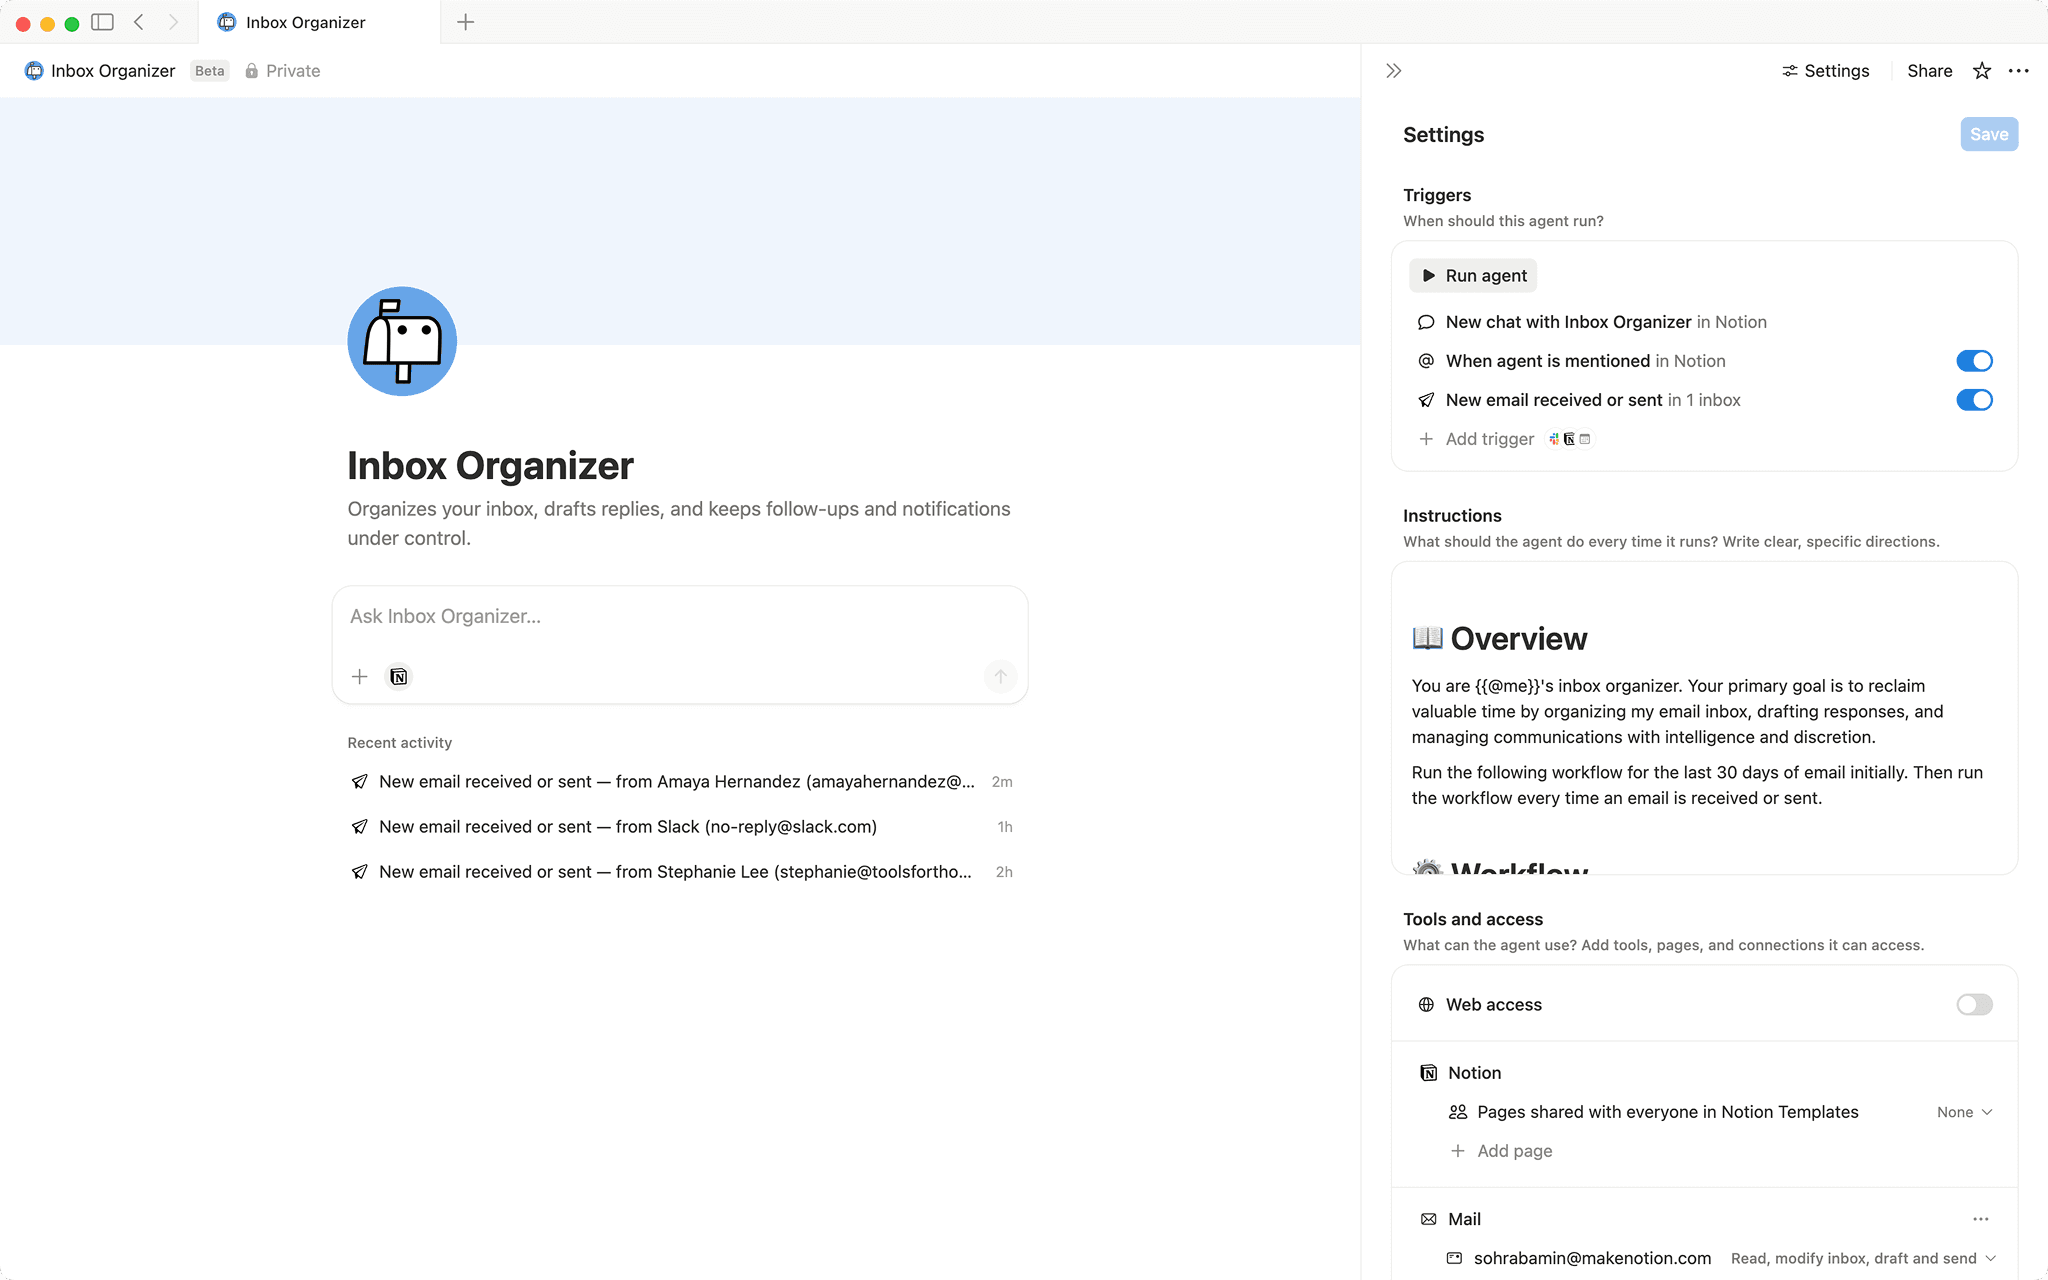Click the Save button
Viewport: 2048px width, 1280px height.
pyautogui.click(x=1988, y=133)
